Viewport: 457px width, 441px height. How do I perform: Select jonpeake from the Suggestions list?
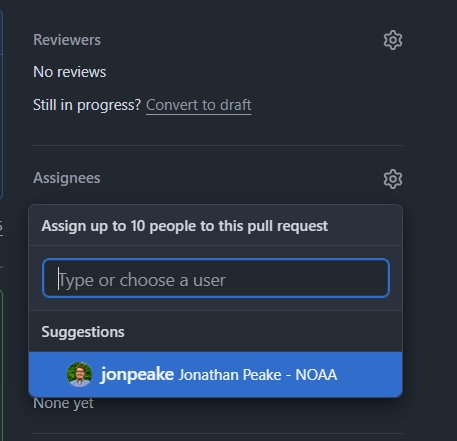point(215,374)
